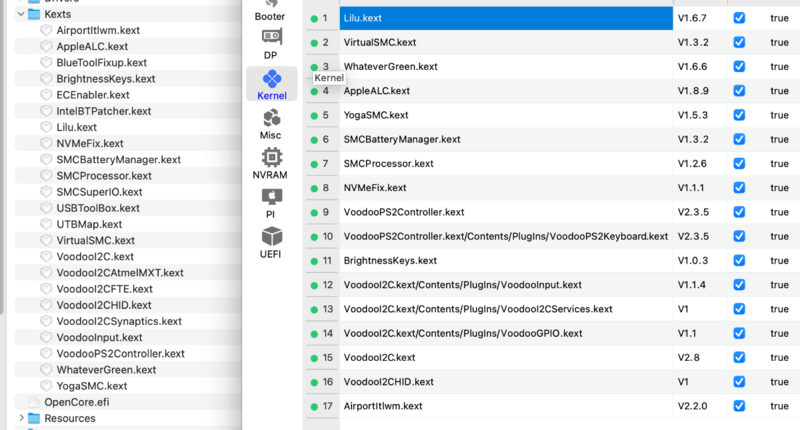Toggle NVMeFix.kext enabled checkbox
Image resolution: width=800 pixels, height=430 pixels.
(x=739, y=188)
